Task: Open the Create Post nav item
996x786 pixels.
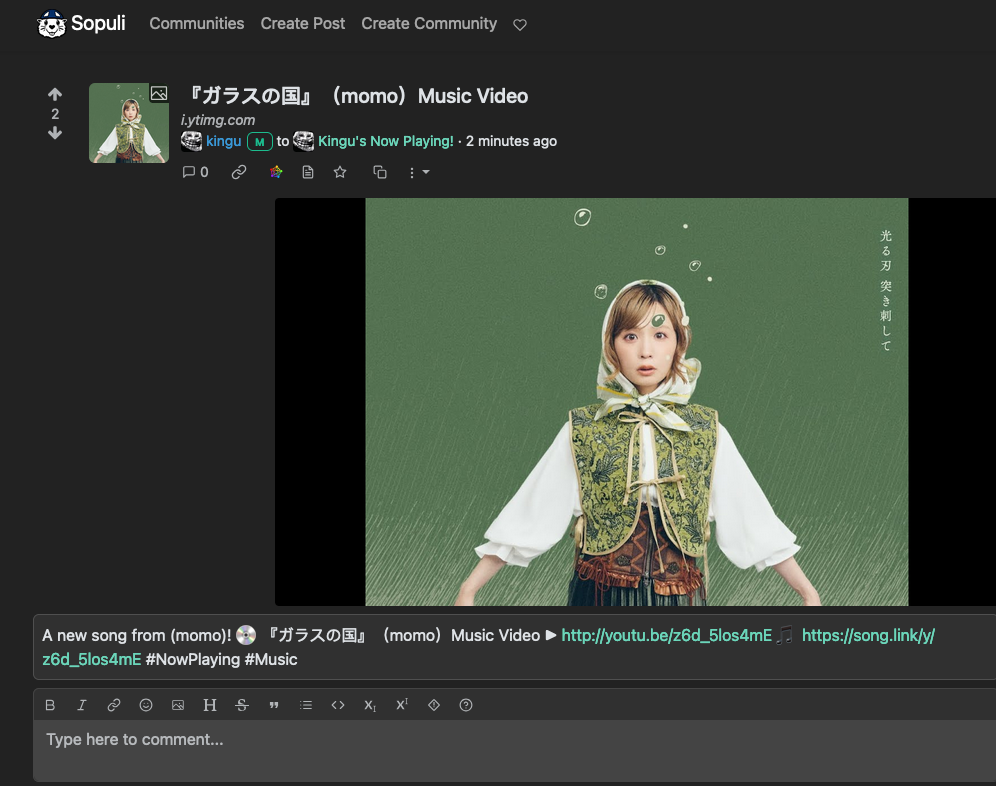Action: (303, 24)
